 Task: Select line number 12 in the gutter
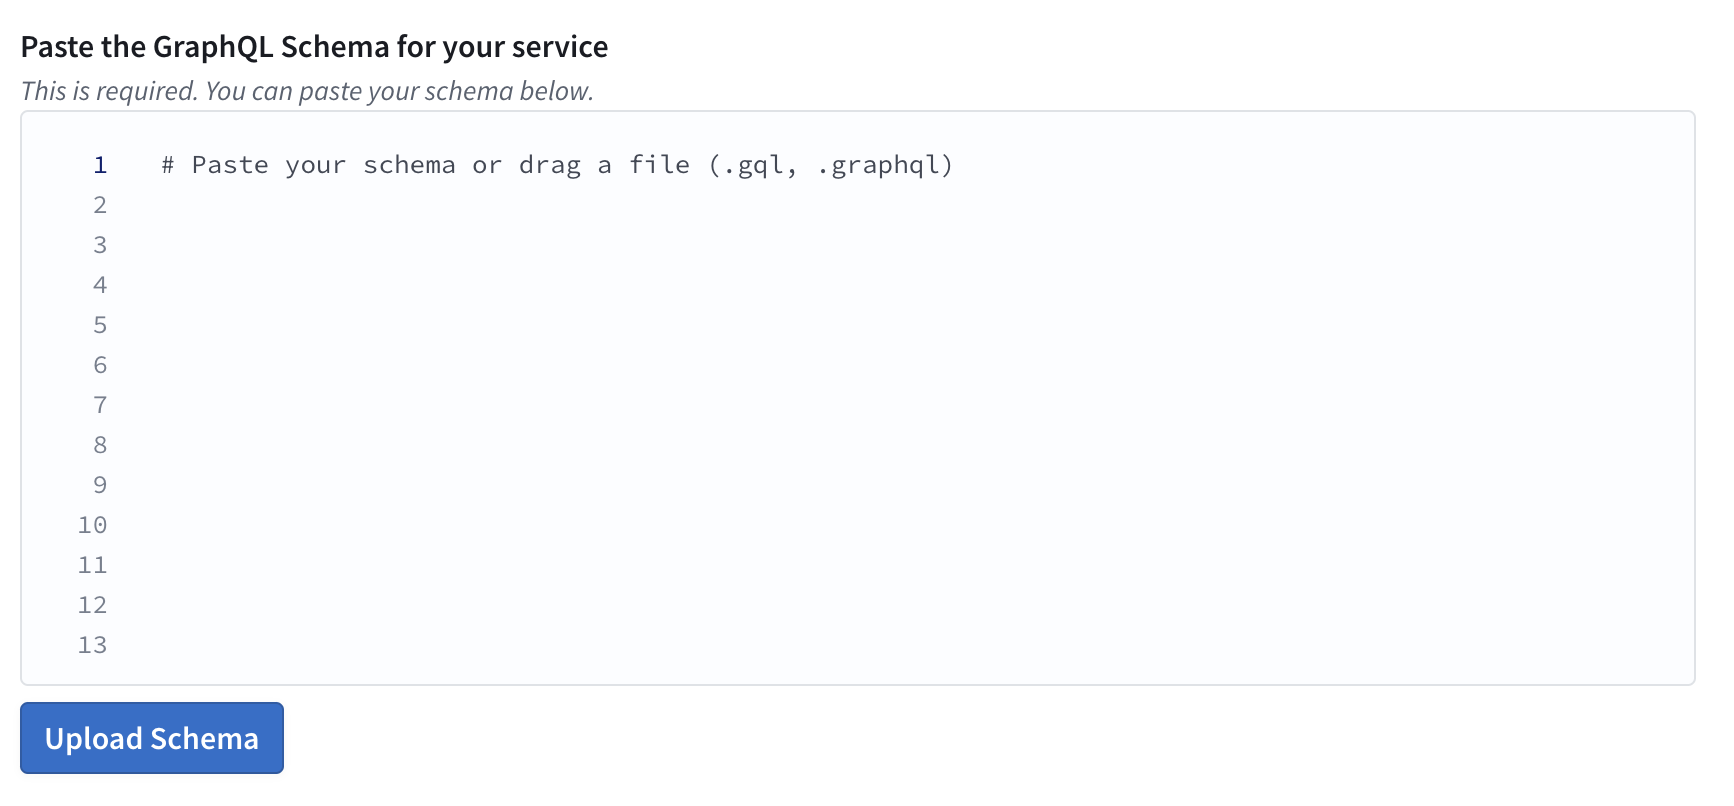click(x=92, y=605)
